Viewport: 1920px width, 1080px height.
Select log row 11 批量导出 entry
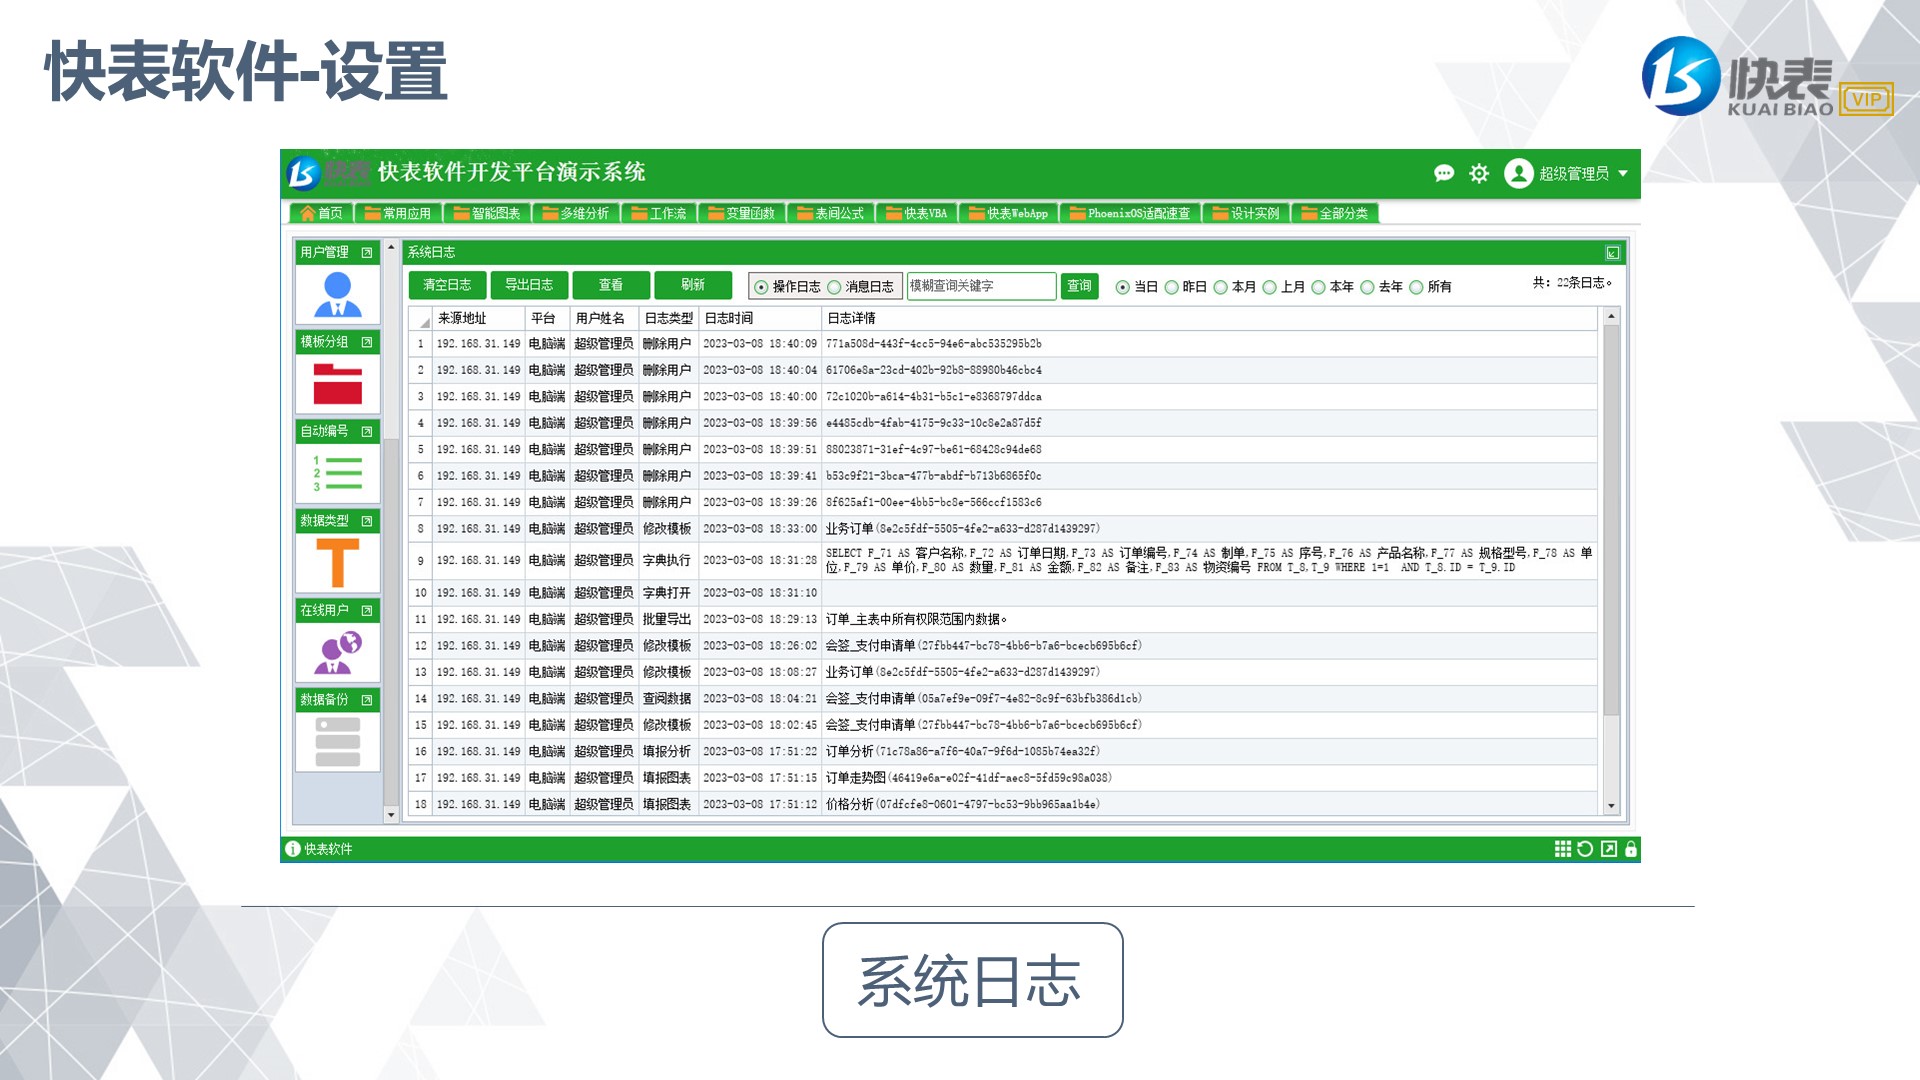(1003, 620)
